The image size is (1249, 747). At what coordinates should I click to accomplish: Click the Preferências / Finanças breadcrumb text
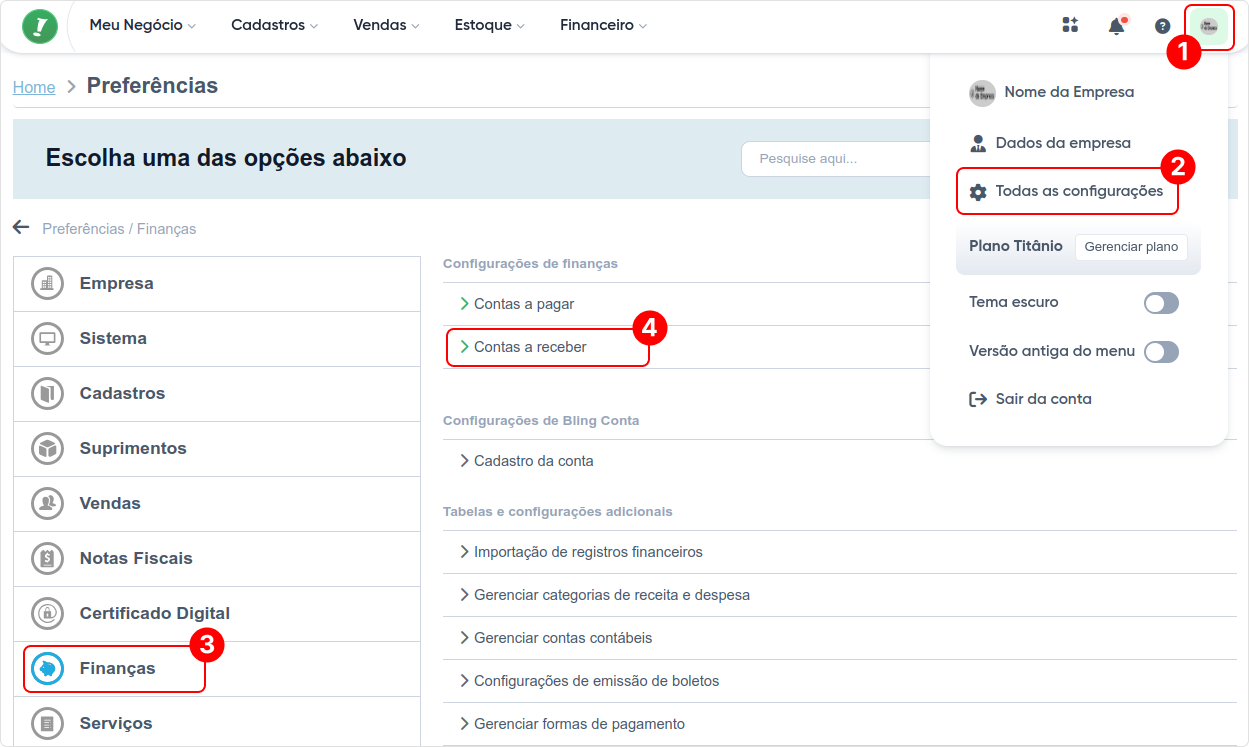(119, 229)
